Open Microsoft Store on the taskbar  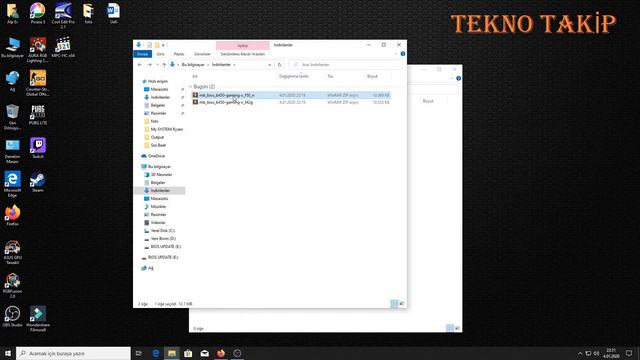pos(188,353)
